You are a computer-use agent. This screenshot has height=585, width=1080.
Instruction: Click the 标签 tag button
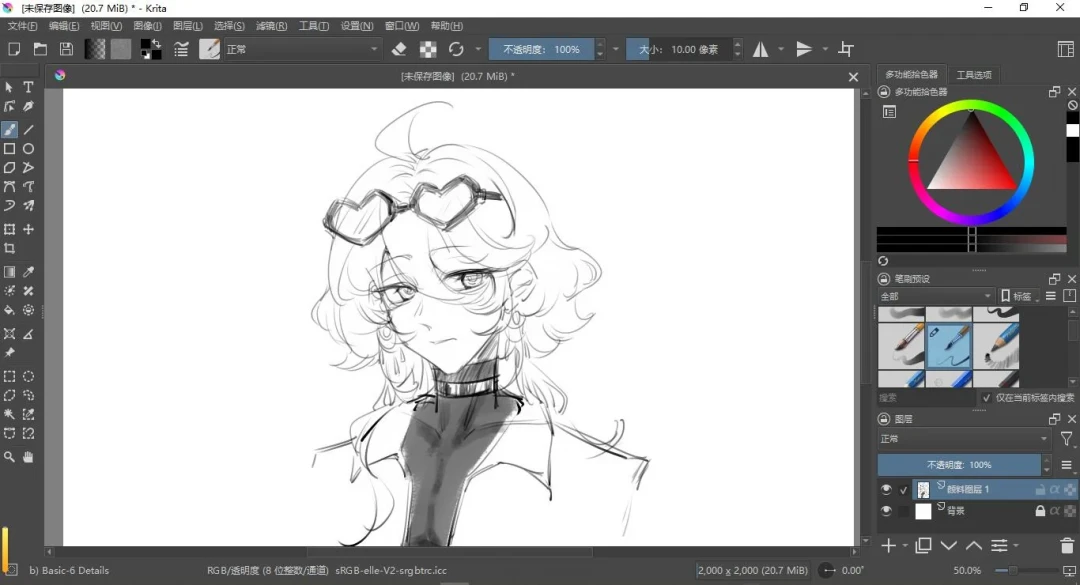click(x=1021, y=296)
